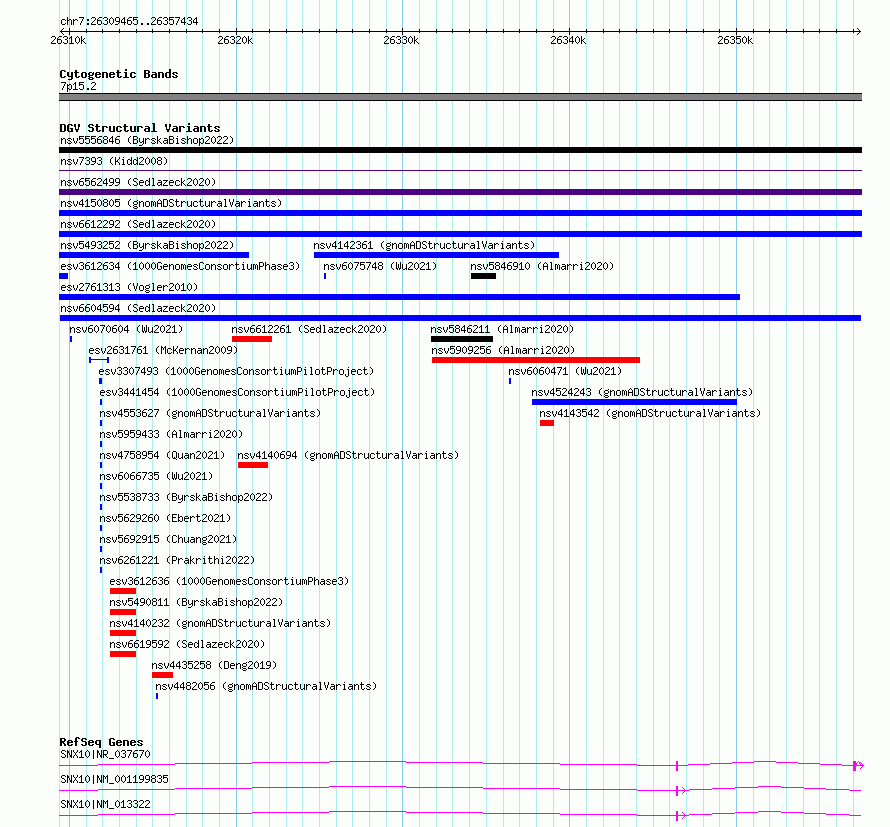Viewport: 890px width, 827px height.
Task: Click the nsv4140694 red variant bar
Action: click(x=253, y=465)
